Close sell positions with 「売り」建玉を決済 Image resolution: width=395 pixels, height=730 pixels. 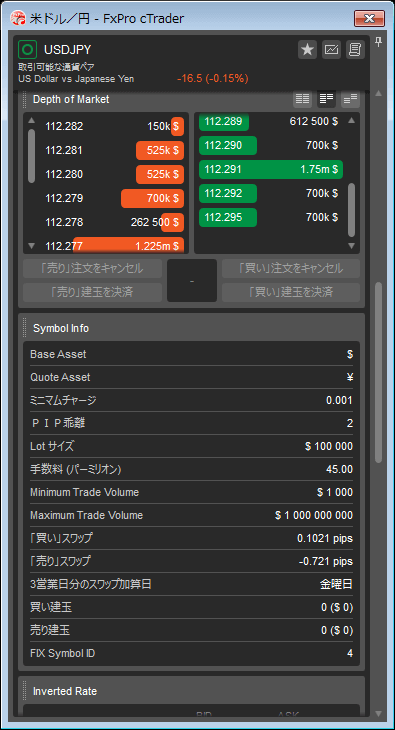(x=93, y=292)
